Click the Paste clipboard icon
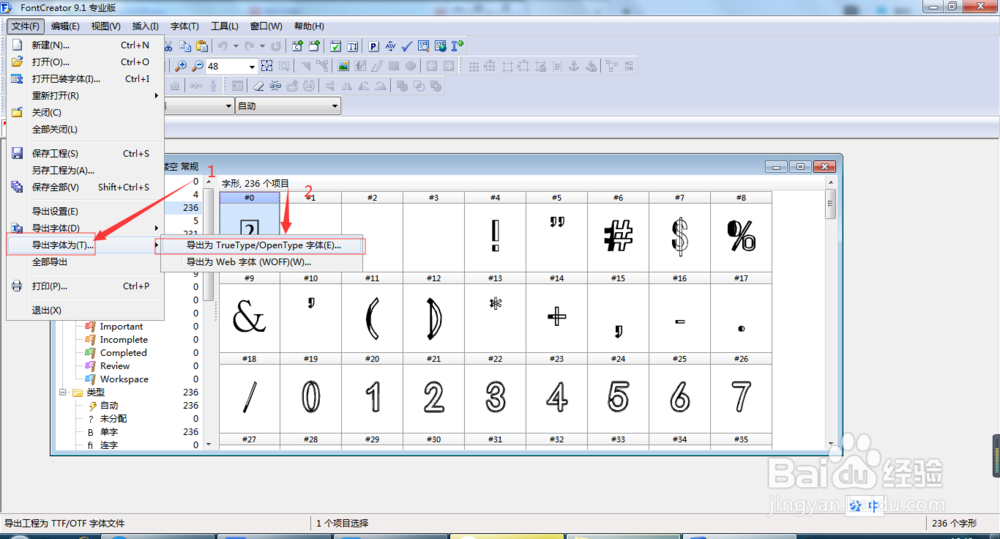 [x=202, y=46]
